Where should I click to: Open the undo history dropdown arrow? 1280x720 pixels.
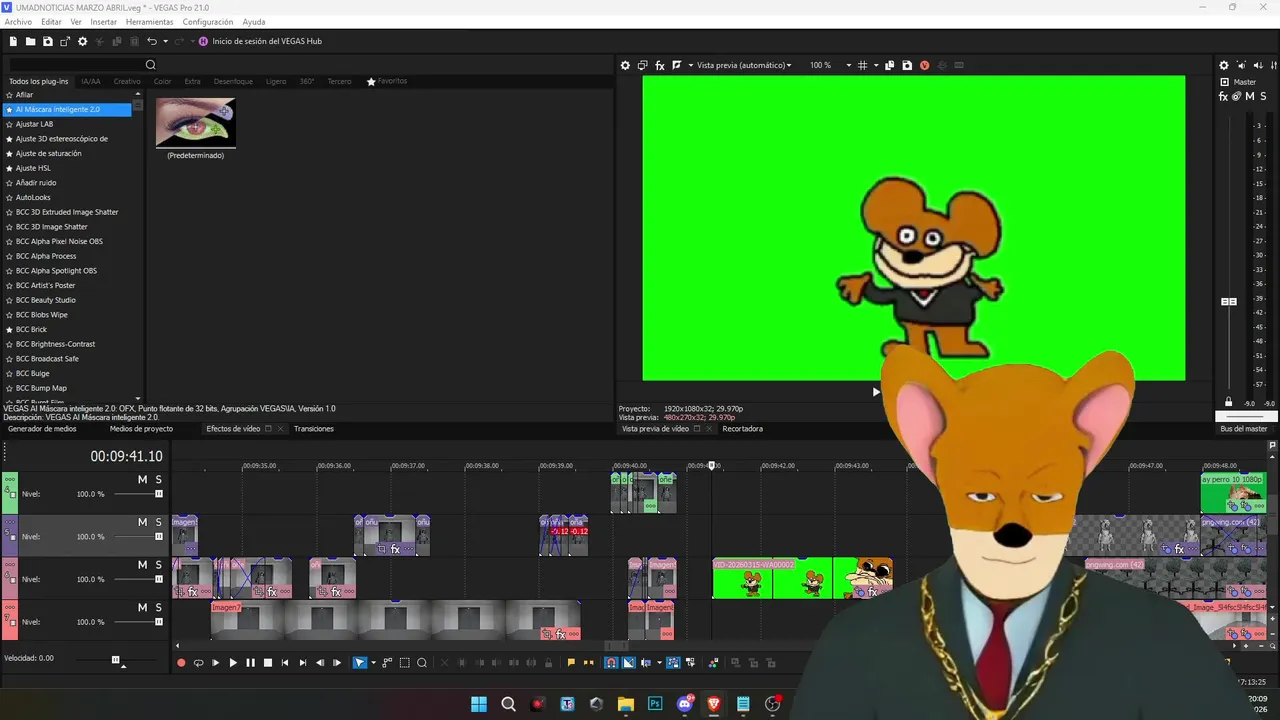tap(165, 41)
